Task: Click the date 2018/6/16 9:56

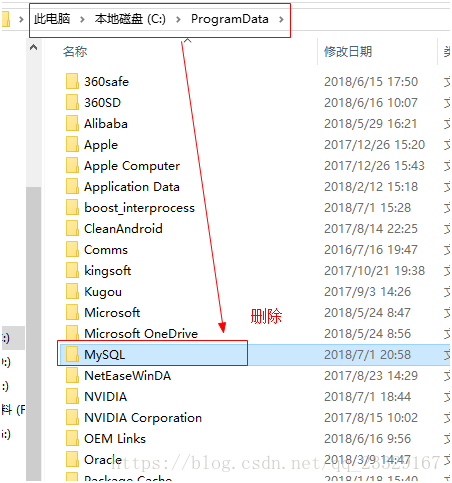Action: (367, 439)
